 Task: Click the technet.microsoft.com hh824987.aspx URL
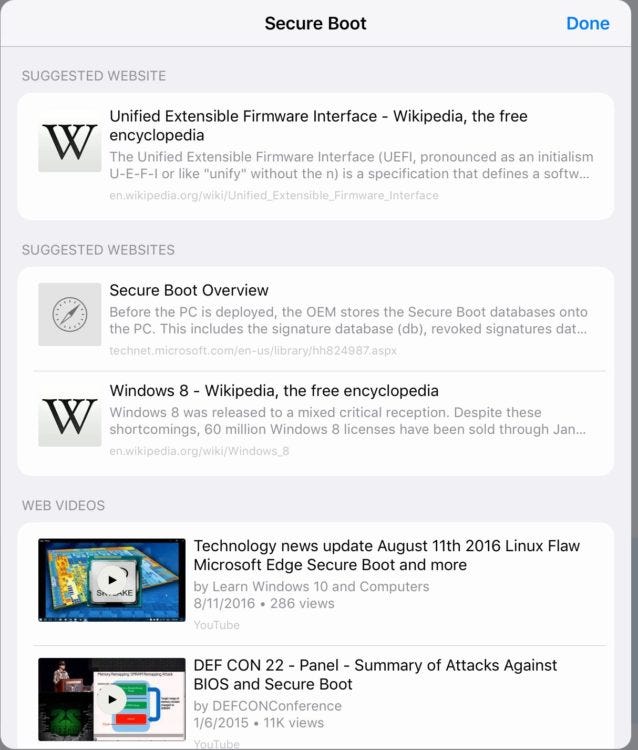coord(253,350)
